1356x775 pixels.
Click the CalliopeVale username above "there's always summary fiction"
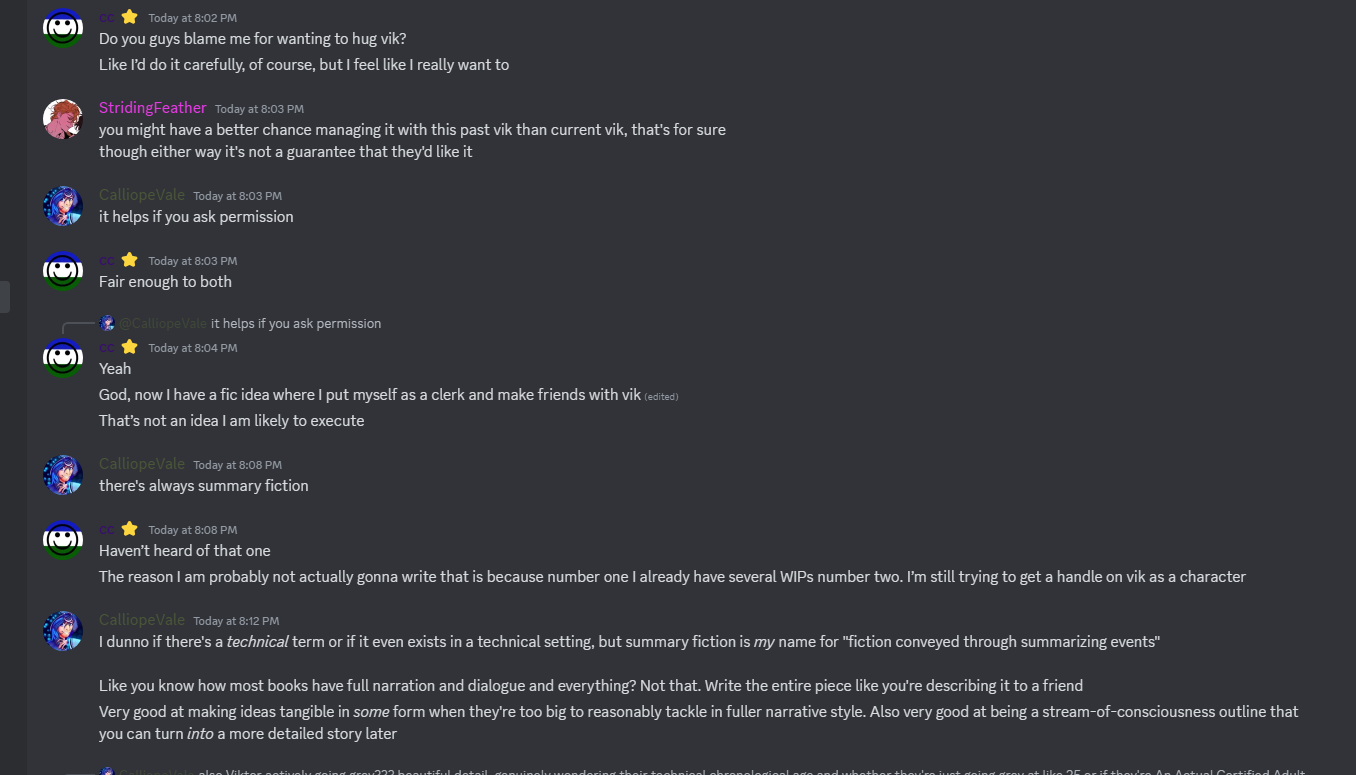tap(141, 464)
